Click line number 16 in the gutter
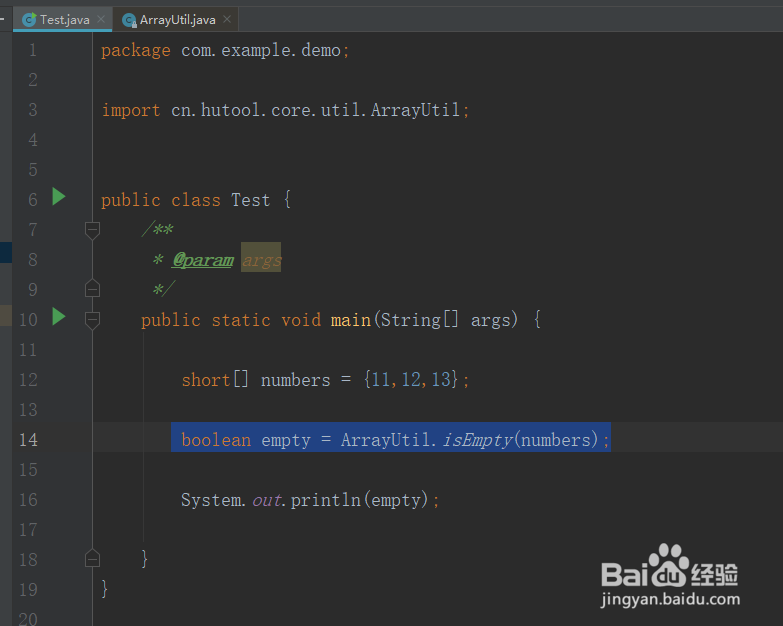Viewport: 783px width, 626px height. [x=28, y=500]
